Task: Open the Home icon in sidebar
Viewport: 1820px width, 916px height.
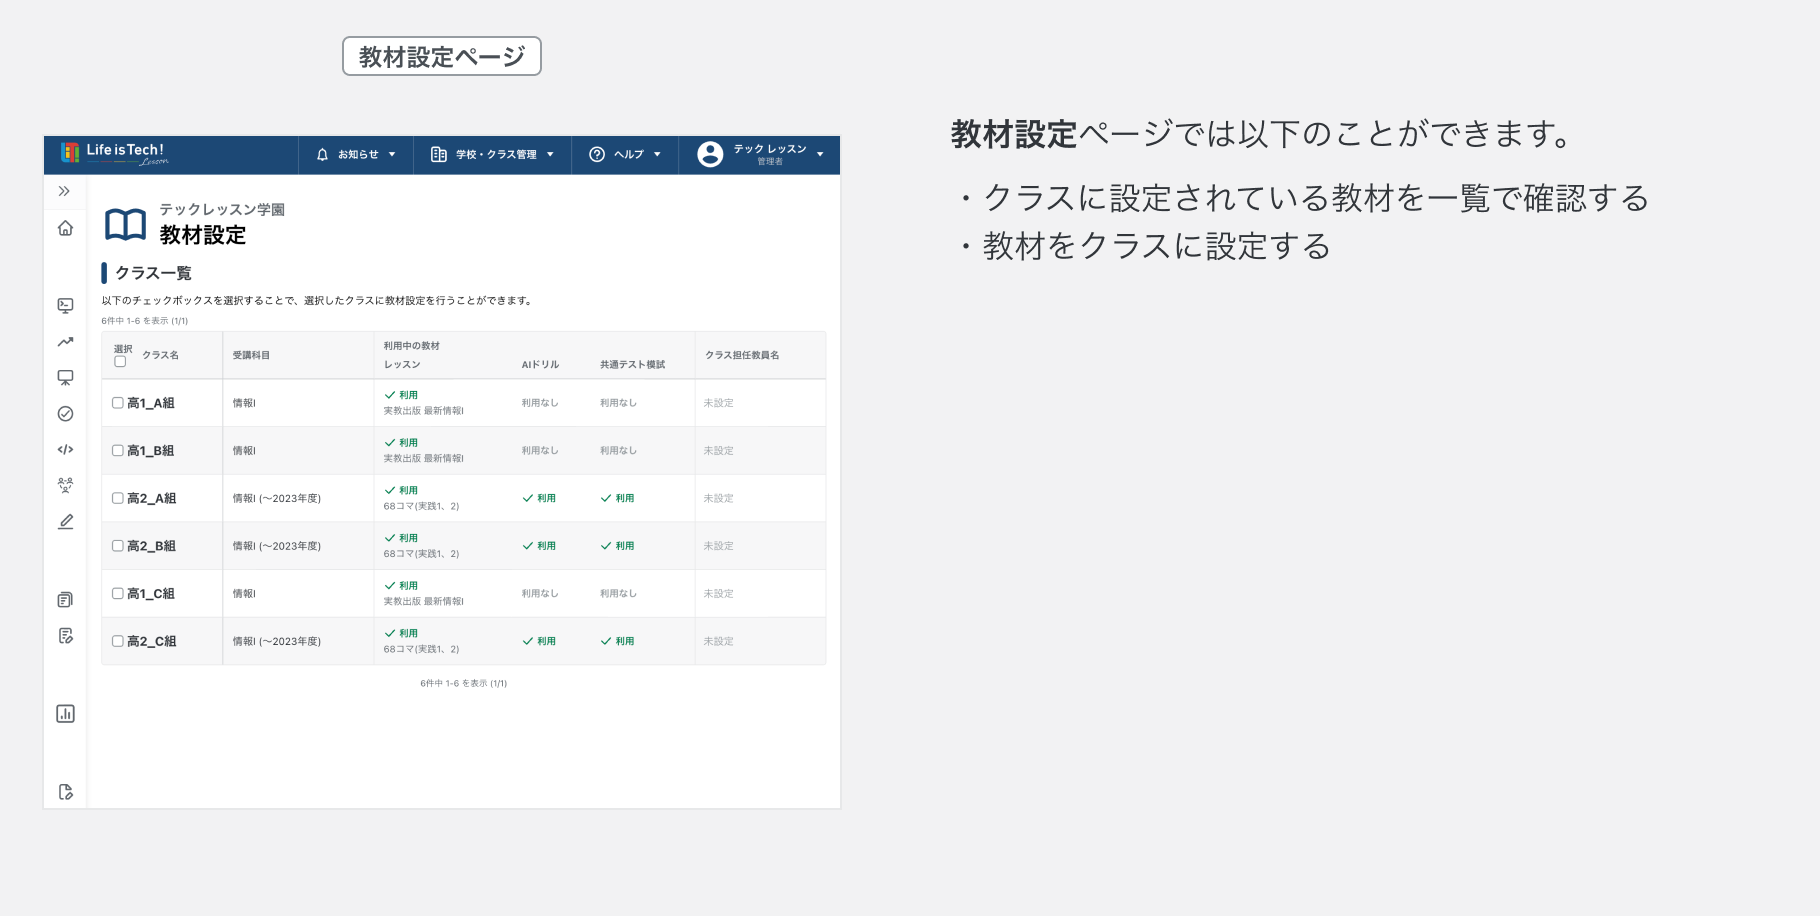Action: tap(65, 228)
